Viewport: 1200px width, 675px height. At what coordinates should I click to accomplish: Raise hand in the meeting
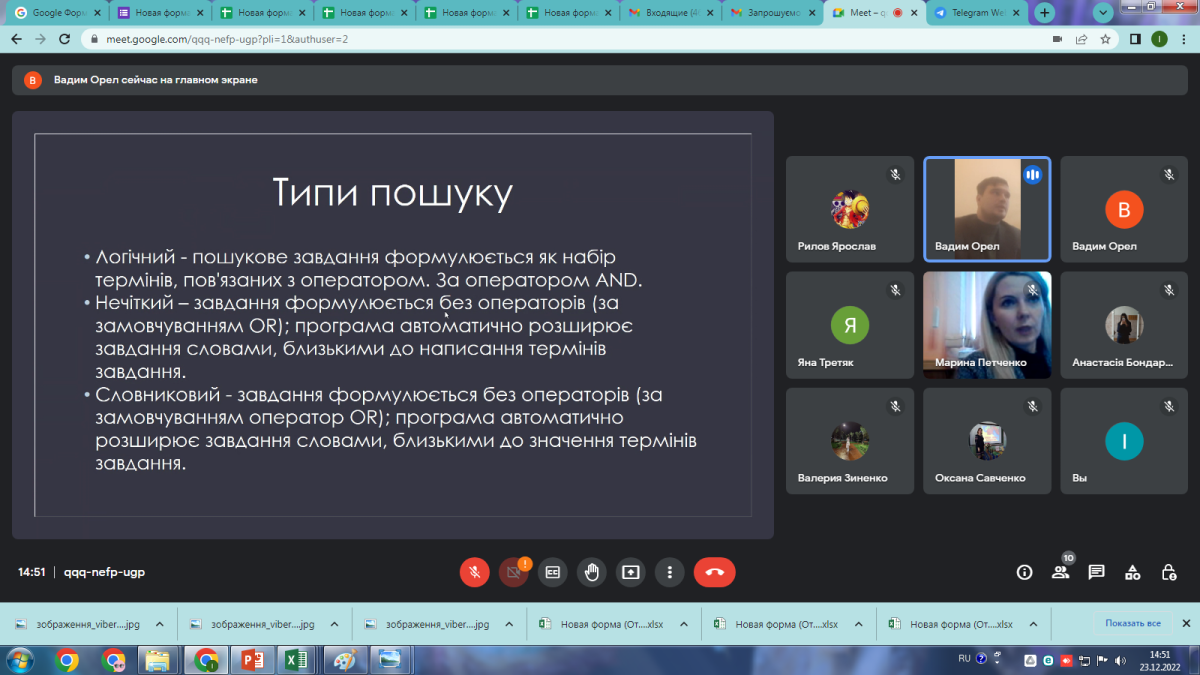click(x=591, y=572)
